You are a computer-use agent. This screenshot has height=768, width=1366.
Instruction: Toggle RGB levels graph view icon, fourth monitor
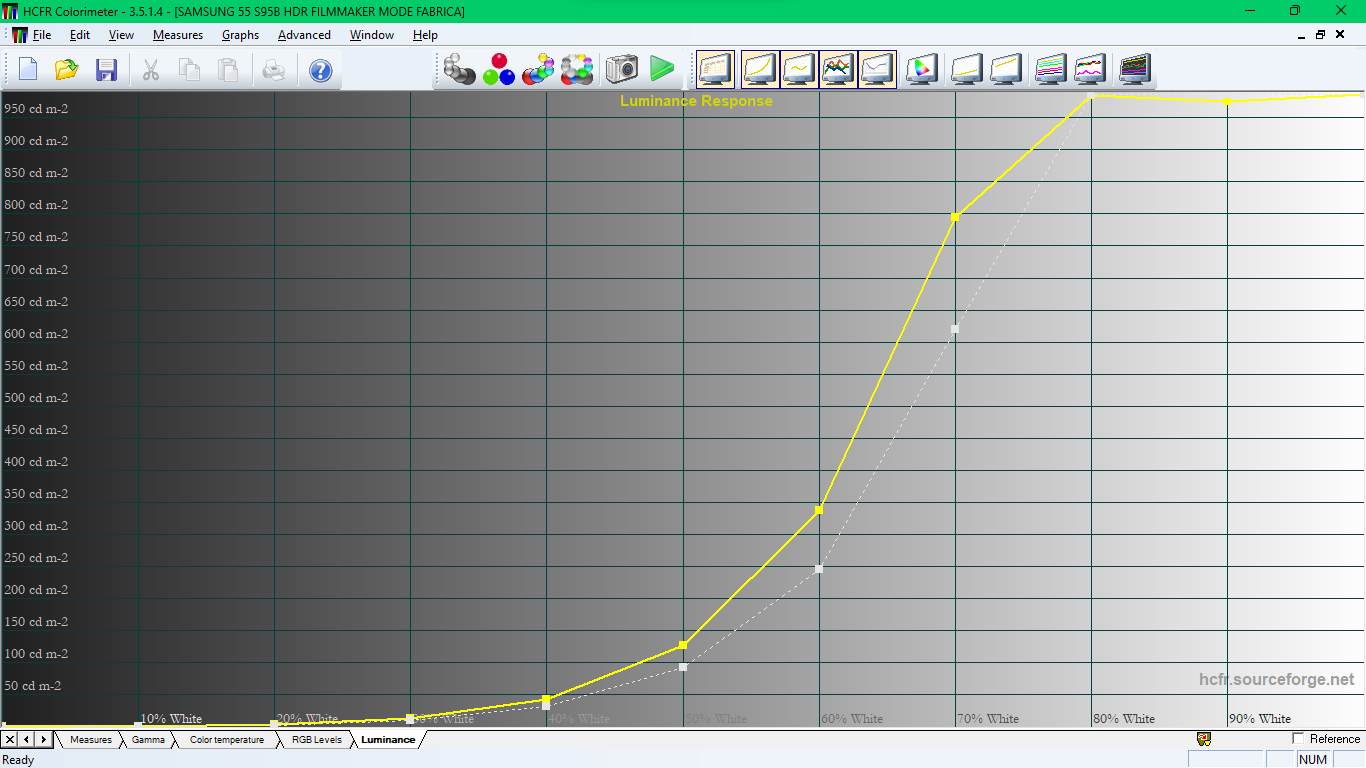point(838,69)
